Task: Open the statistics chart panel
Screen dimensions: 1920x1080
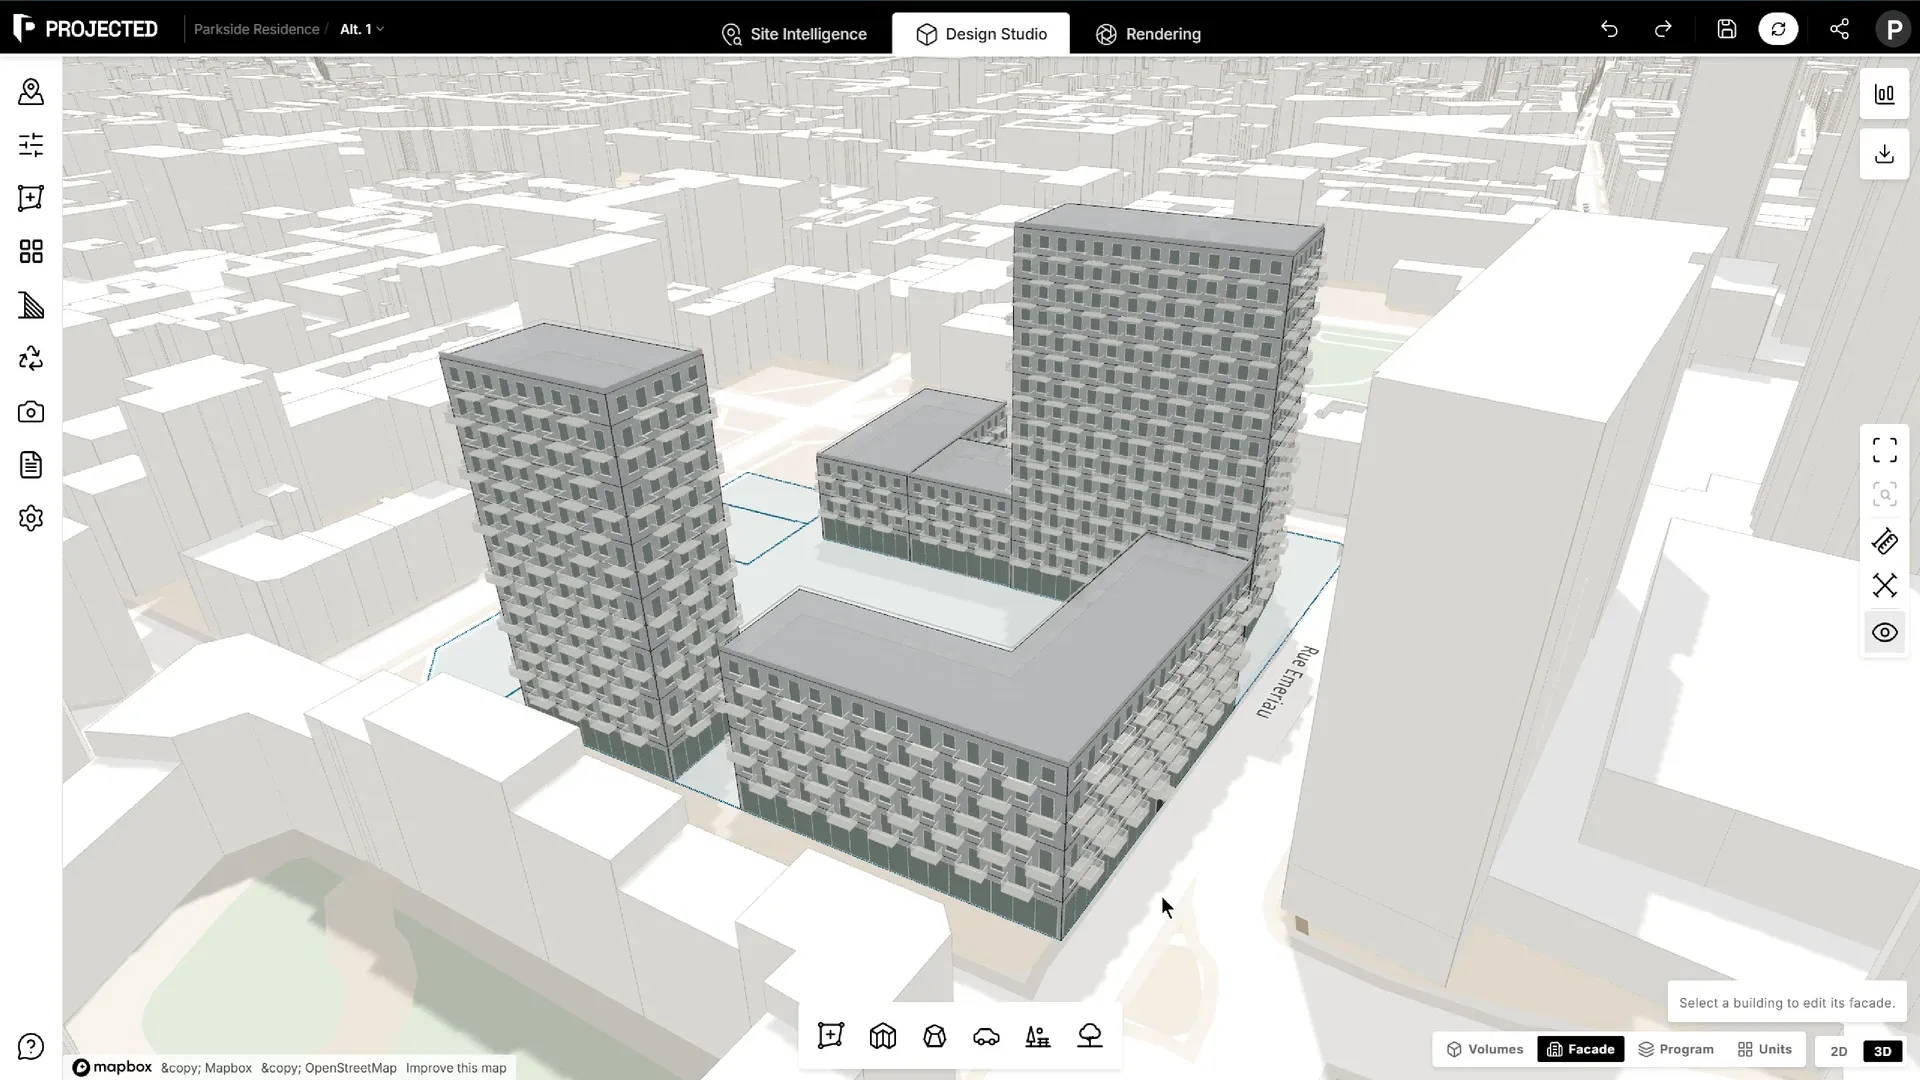Action: pyautogui.click(x=1885, y=95)
